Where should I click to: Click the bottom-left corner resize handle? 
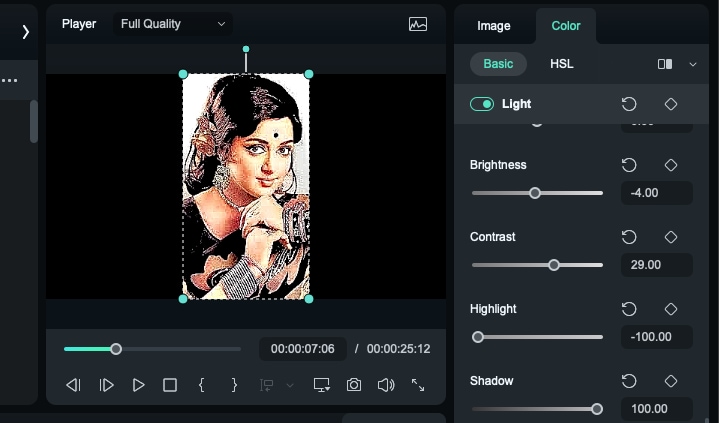point(183,299)
